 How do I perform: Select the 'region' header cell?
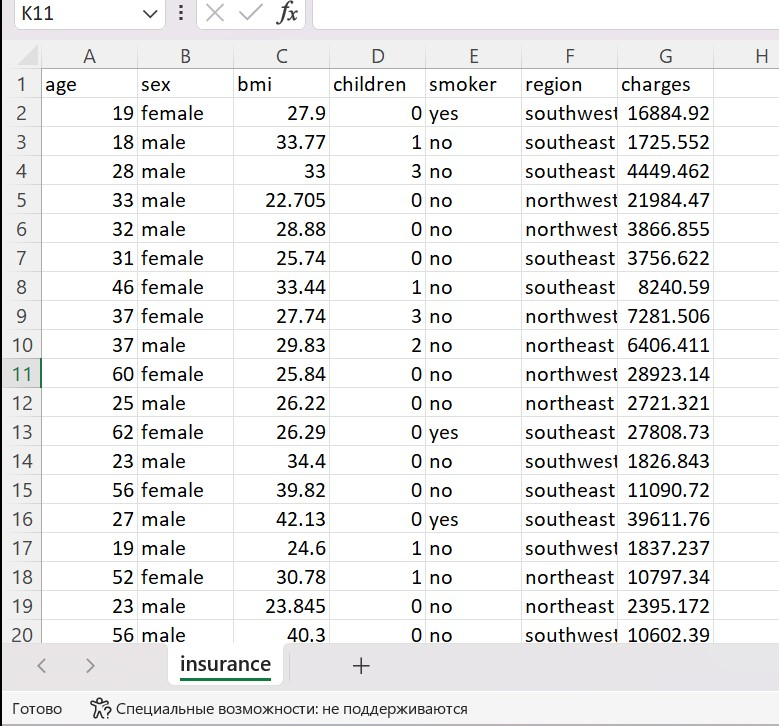point(569,84)
